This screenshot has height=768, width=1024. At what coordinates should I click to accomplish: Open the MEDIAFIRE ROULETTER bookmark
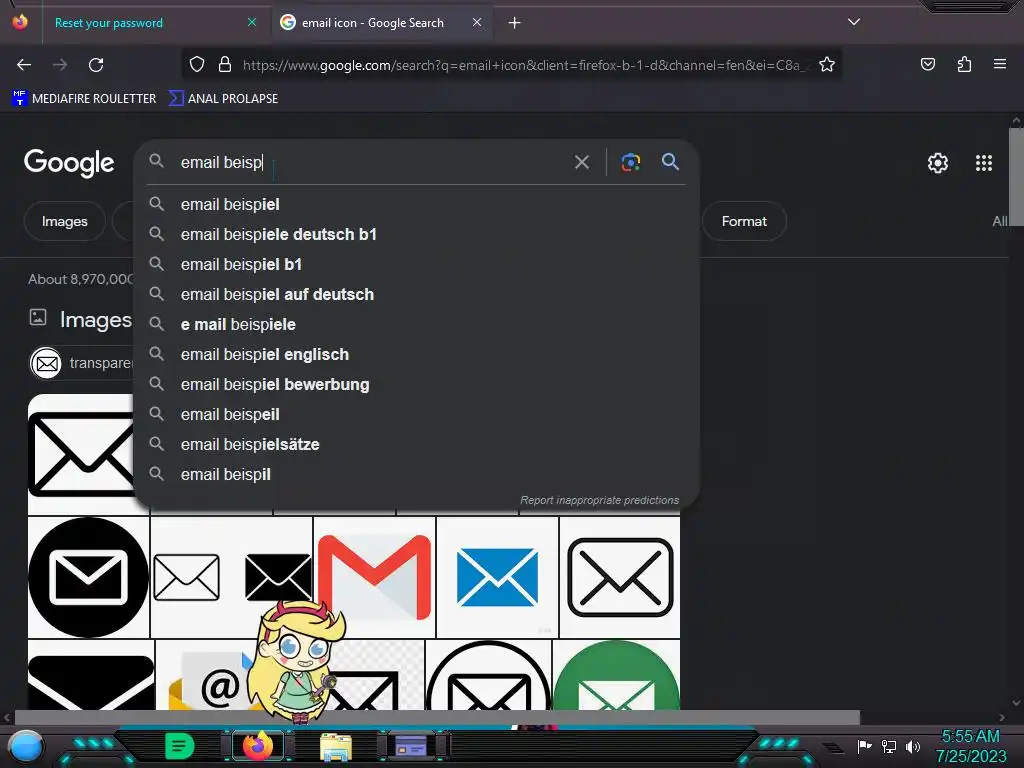(84, 99)
